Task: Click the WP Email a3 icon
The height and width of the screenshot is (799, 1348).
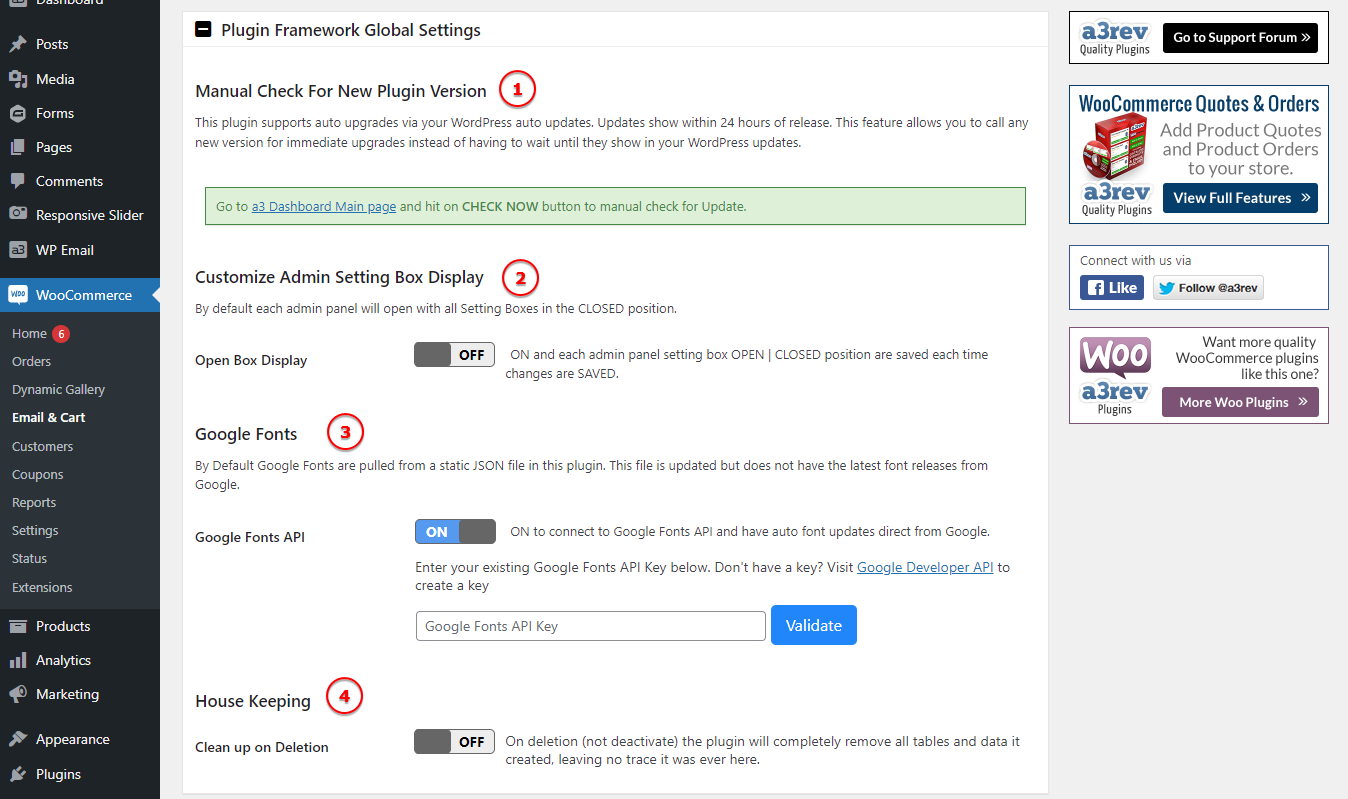Action: [x=17, y=250]
